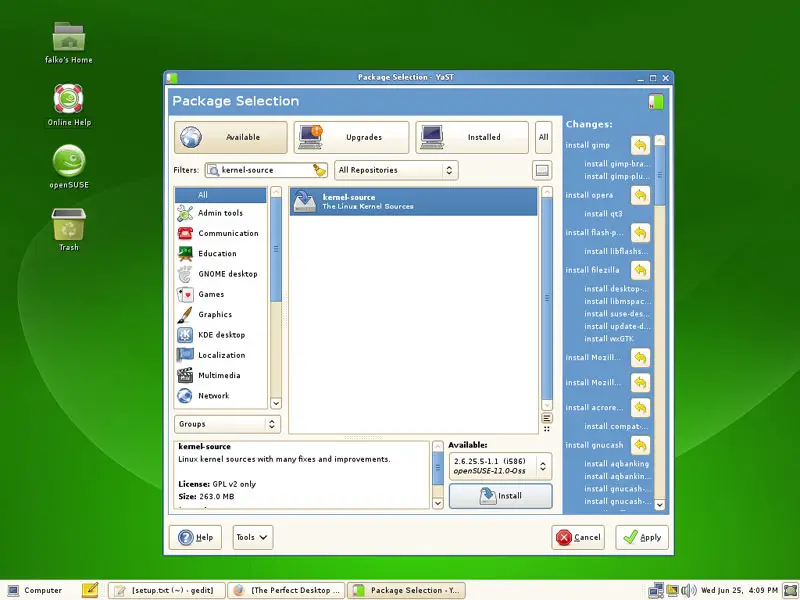Viewport: 800px width, 600px height.
Task: Switch to the All packages view
Action: [543, 137]
